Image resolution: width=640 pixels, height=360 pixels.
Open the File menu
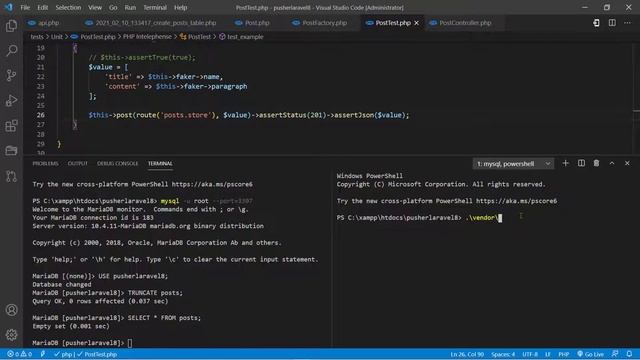click(25, 7)
